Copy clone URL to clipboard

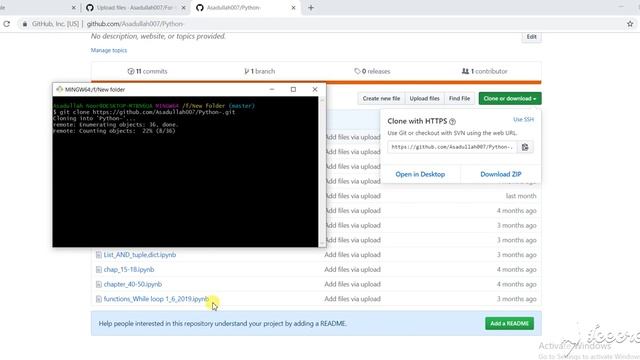point(525,147)
